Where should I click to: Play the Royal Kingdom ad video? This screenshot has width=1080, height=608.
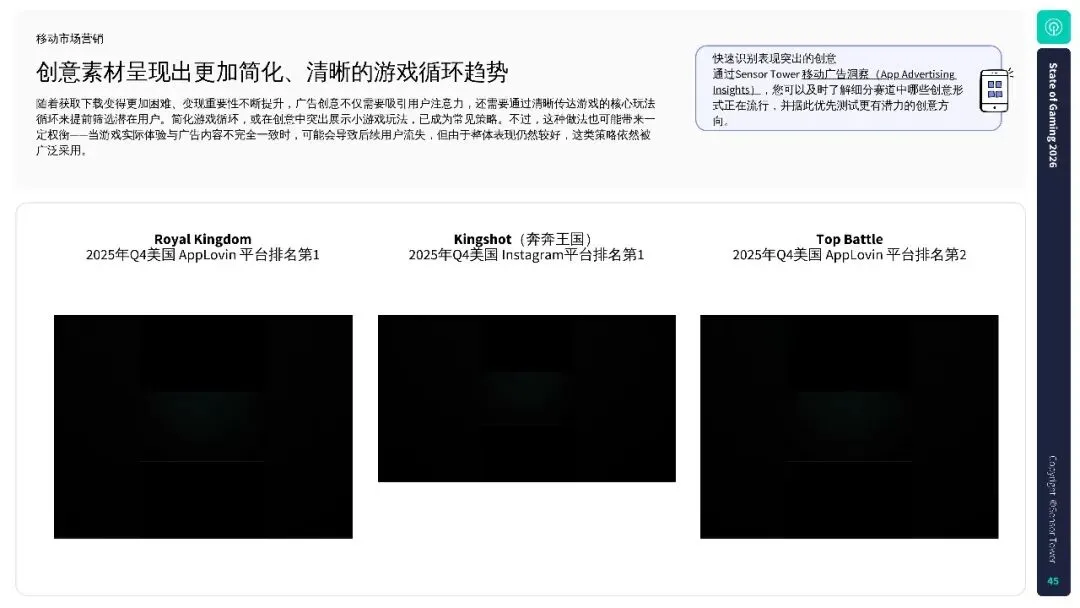(203, 426)
